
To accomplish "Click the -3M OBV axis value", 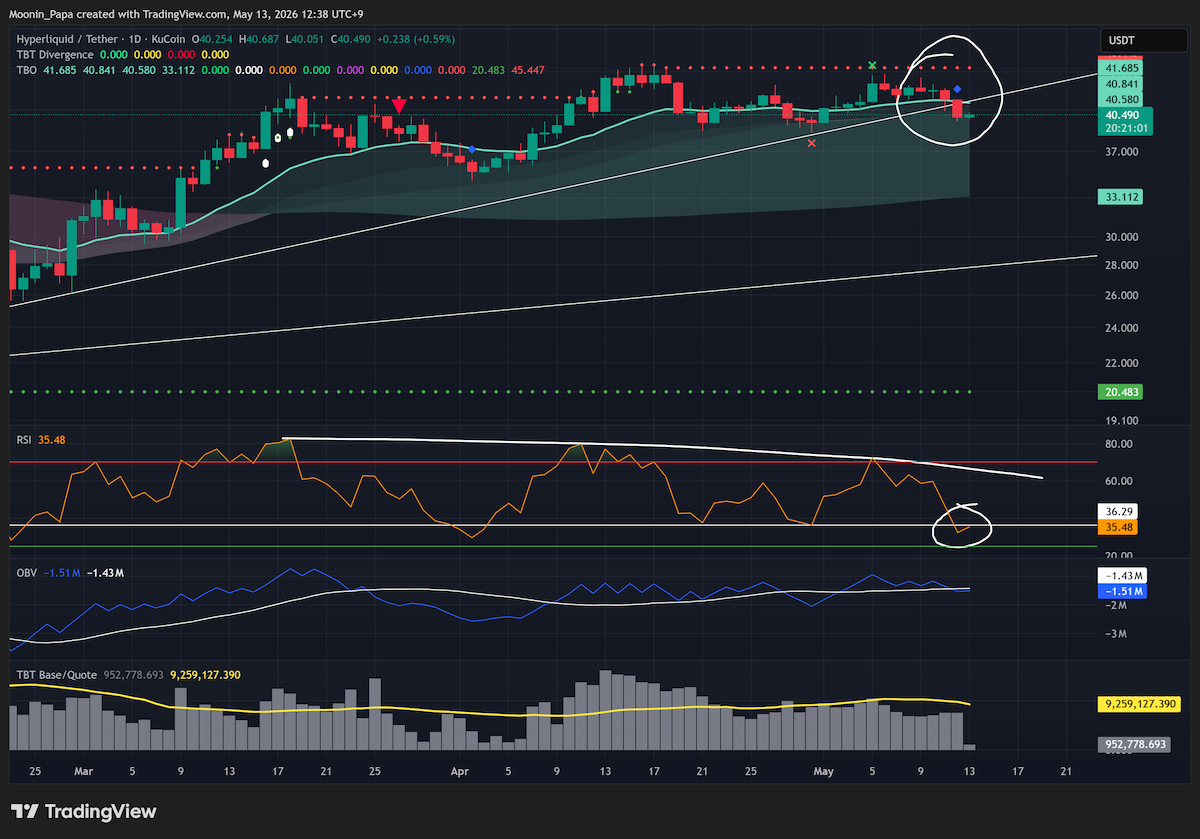I will pyautogui.click(x=1116, y=634).
